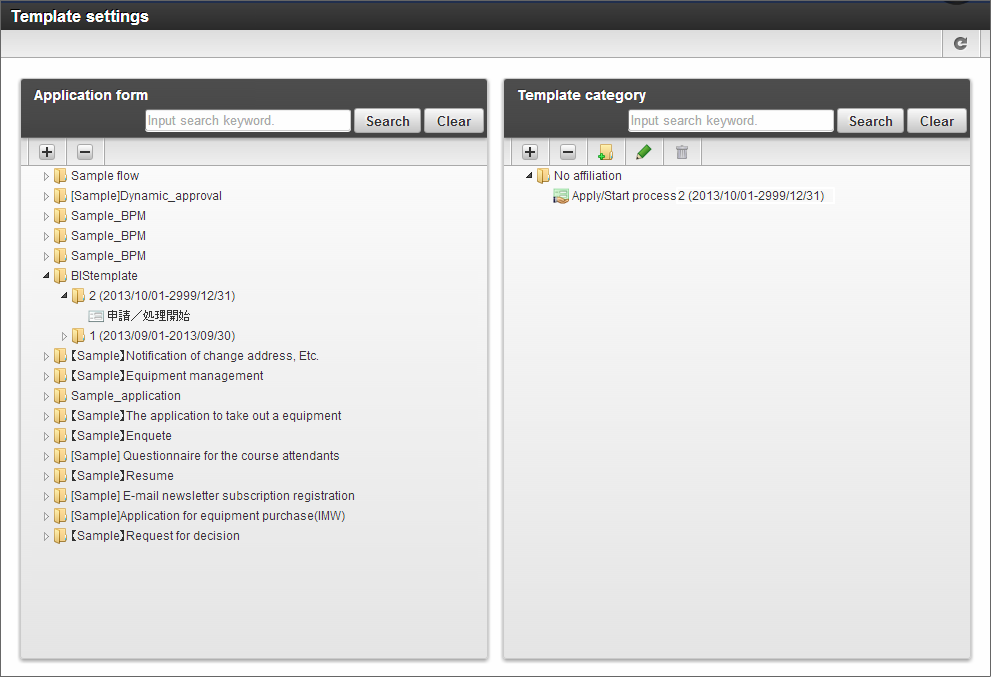Viewport: 991px width, 677px height.
Task: Click the Sample_application folder icon
Action: pyautogui.click(x=60, y=396)
